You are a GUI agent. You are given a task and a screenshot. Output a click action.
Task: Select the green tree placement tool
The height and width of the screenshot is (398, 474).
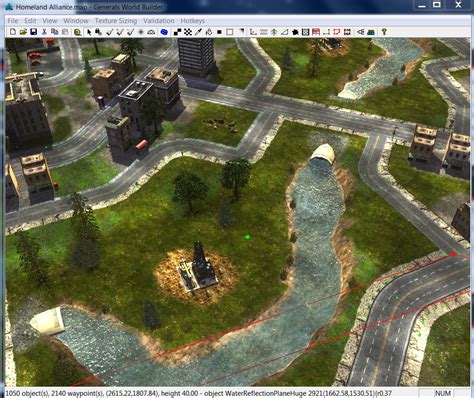(x=274, y=32)
